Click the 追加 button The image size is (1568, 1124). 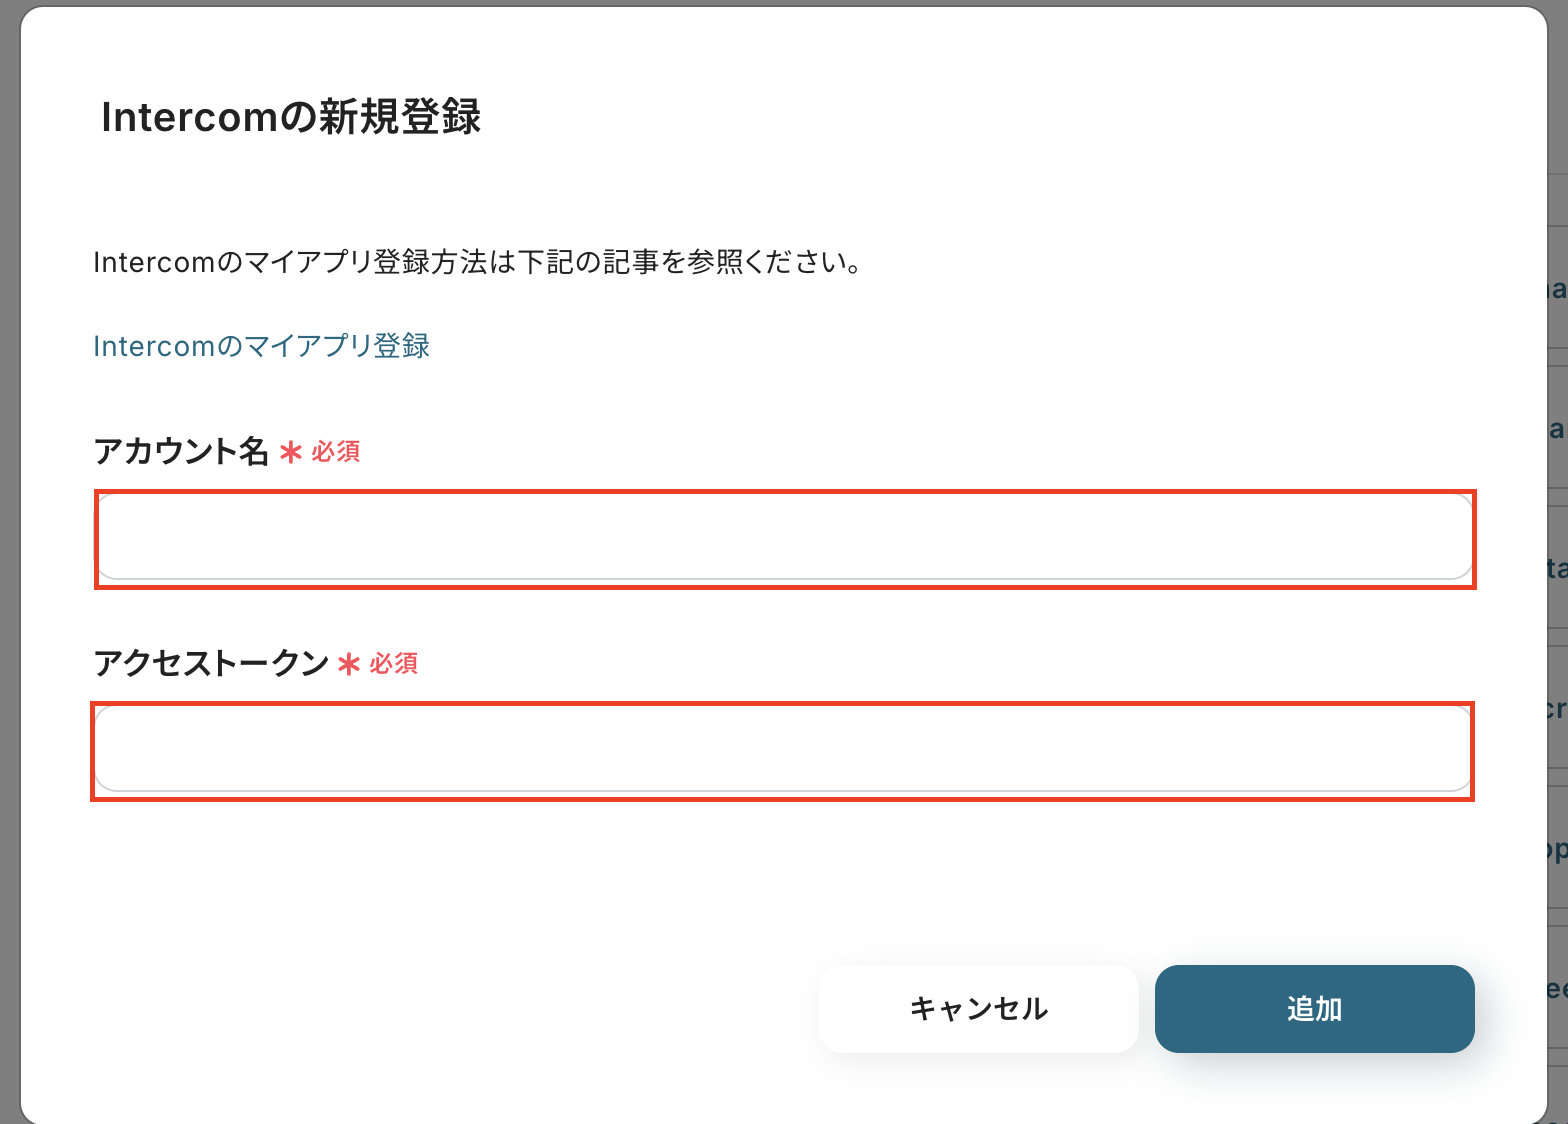tap(1314, 1009)
